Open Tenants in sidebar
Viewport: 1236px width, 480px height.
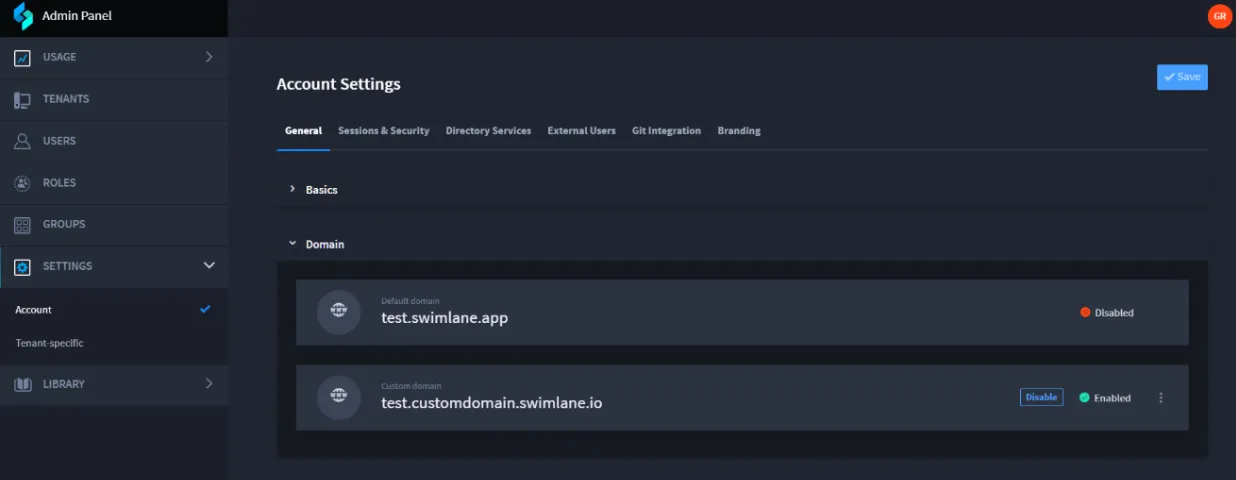[114, 99]
